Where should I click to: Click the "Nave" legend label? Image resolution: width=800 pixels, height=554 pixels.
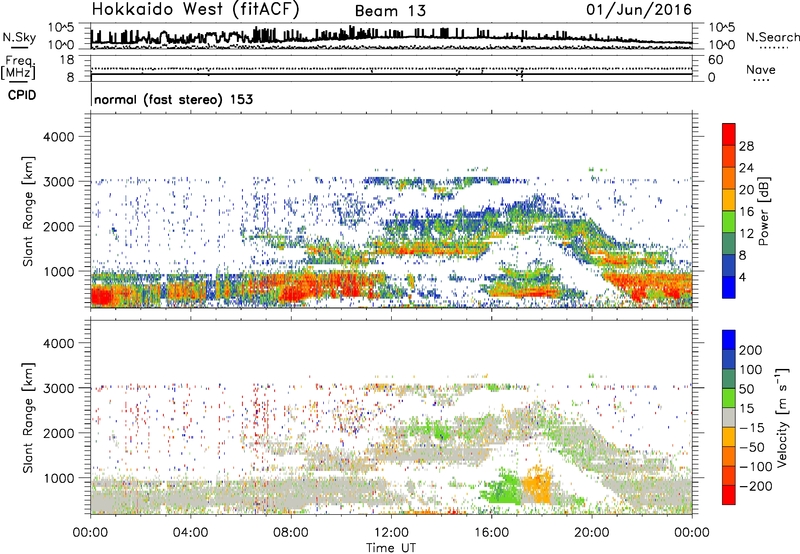tap(761, 70)
